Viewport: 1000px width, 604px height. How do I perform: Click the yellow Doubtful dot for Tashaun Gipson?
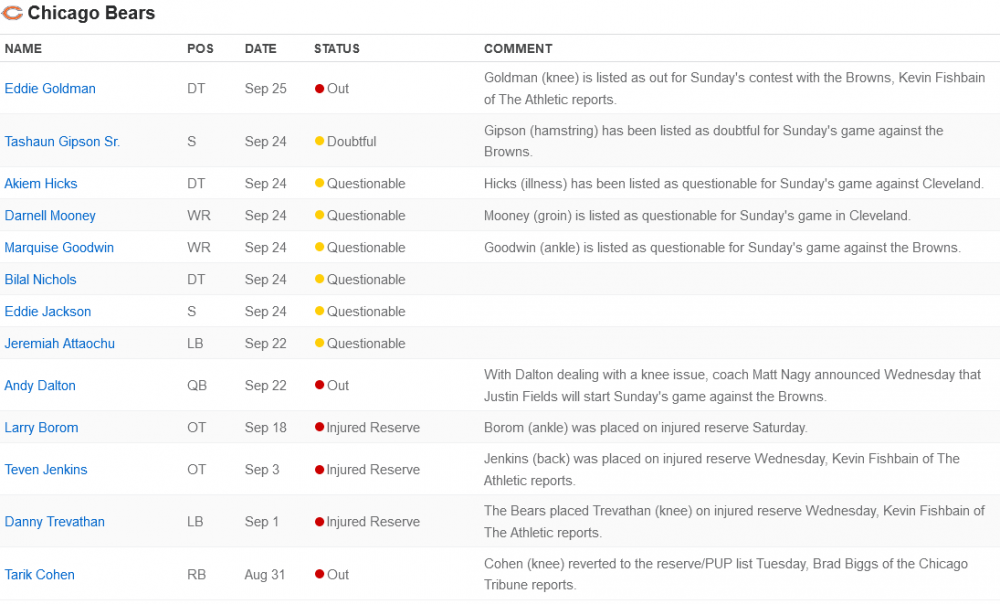click(320, 141)
